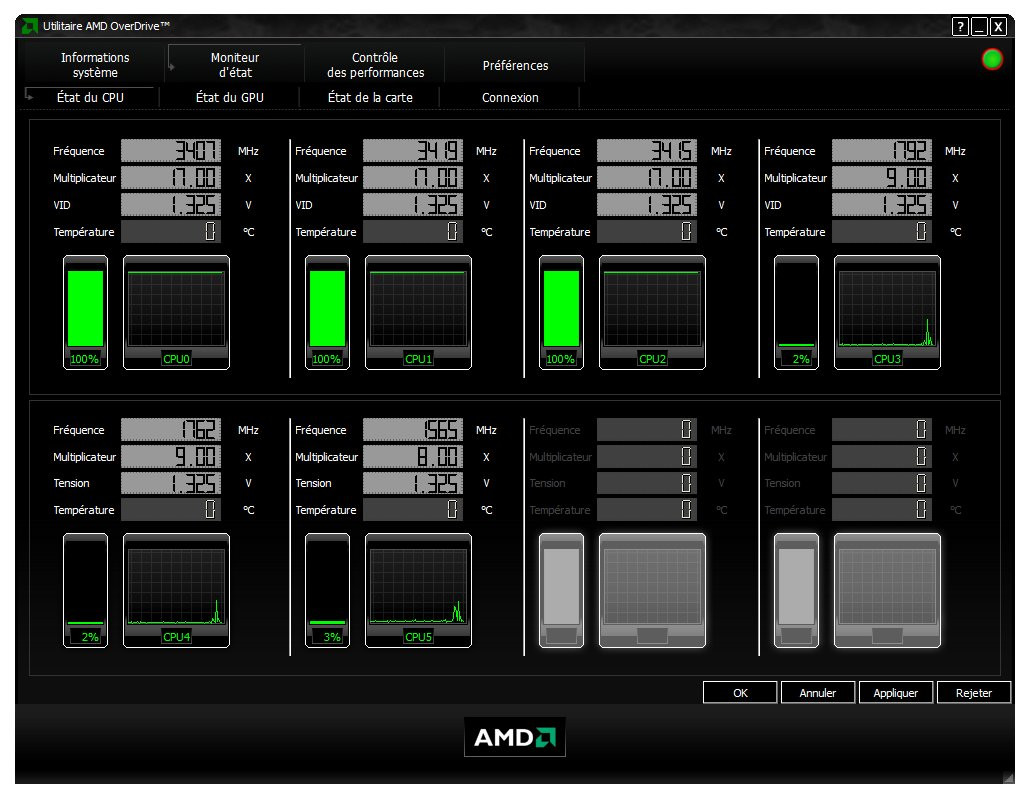Click the Appliquer button
The width and height of the screenshot is (1027, 796).
point(895,692)
